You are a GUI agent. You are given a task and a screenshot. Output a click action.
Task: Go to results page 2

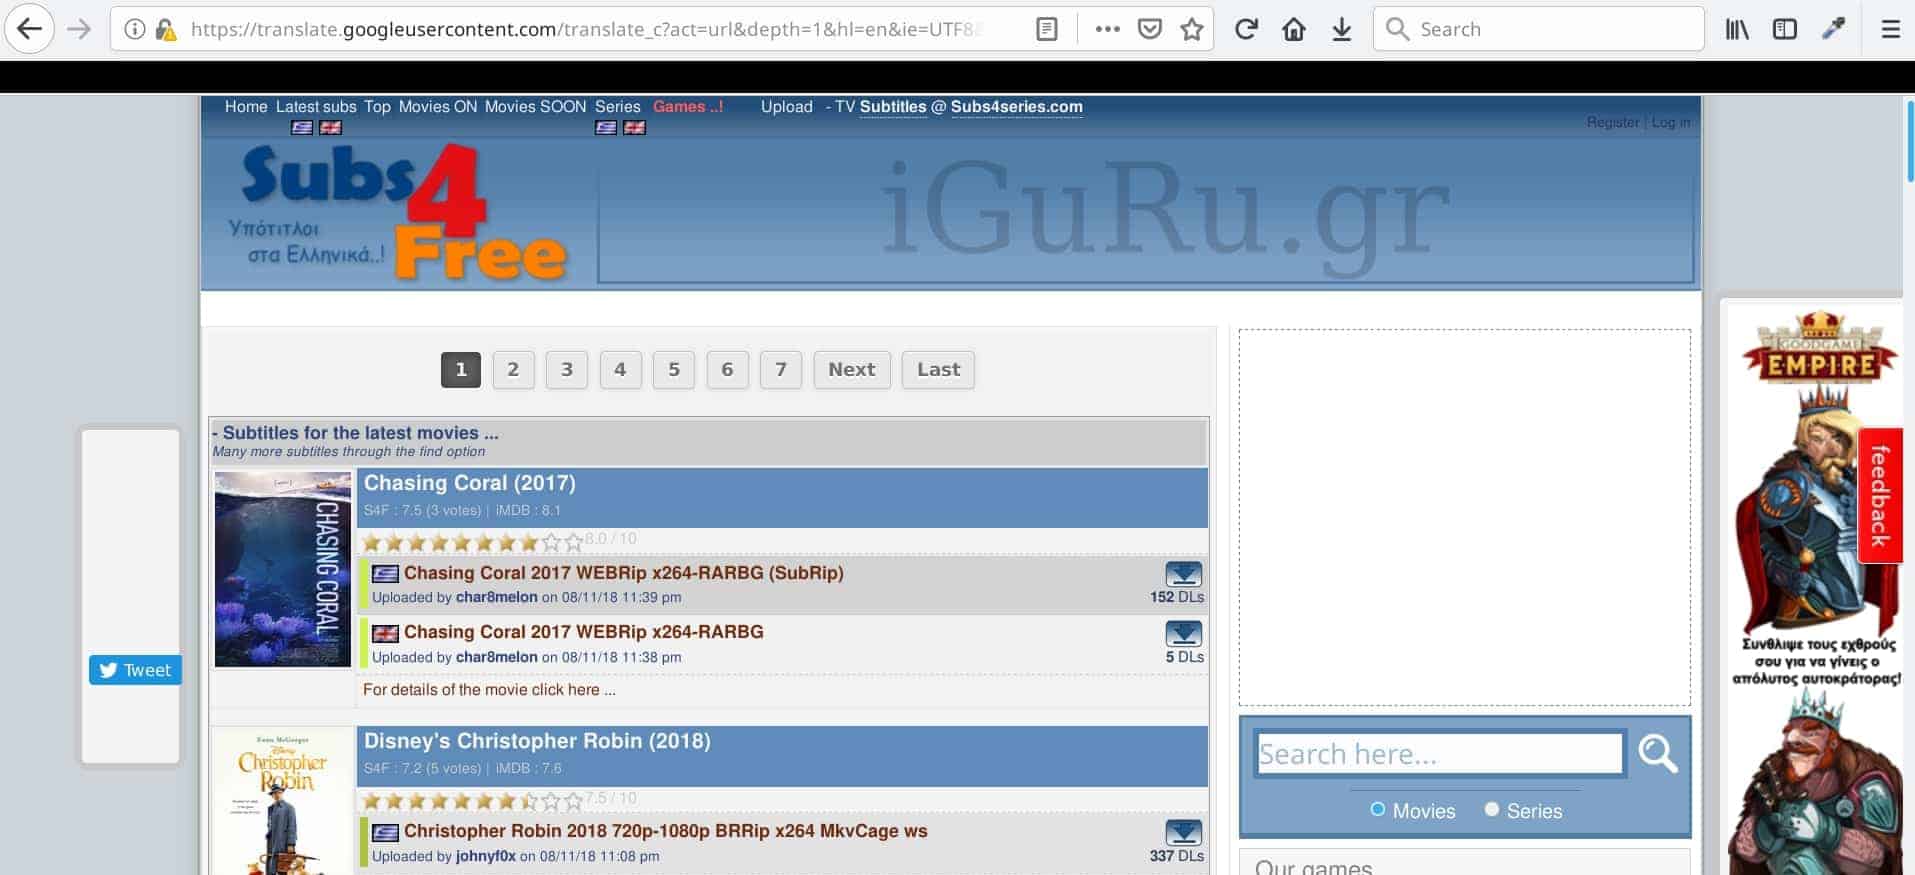coord(513,370)
